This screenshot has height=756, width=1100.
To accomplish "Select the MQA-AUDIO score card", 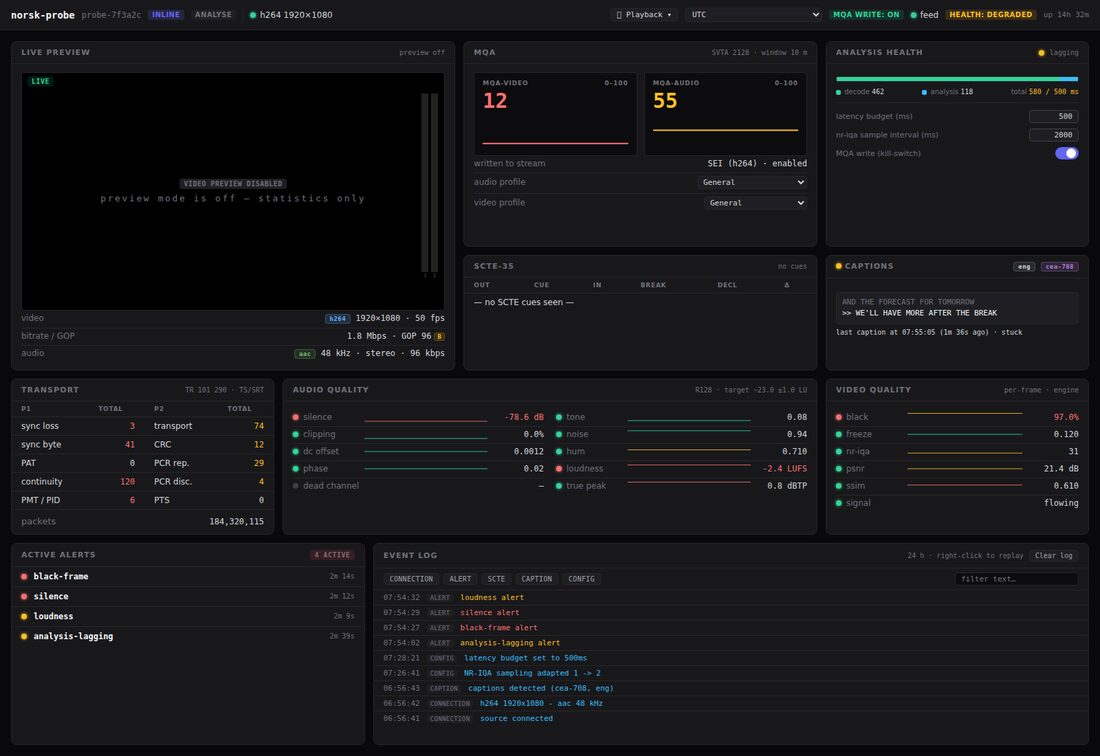I will pyautogui.click(x=725, y=114).
